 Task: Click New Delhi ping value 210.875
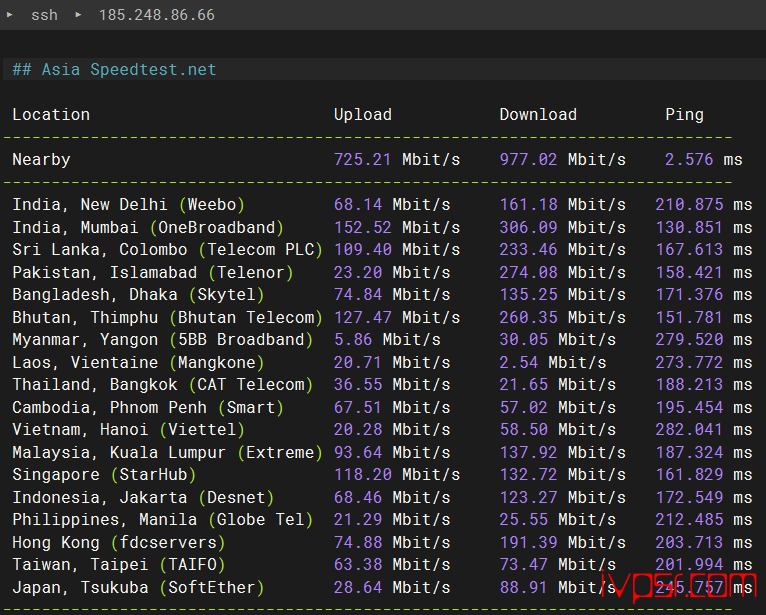click(x=689, y=204)
